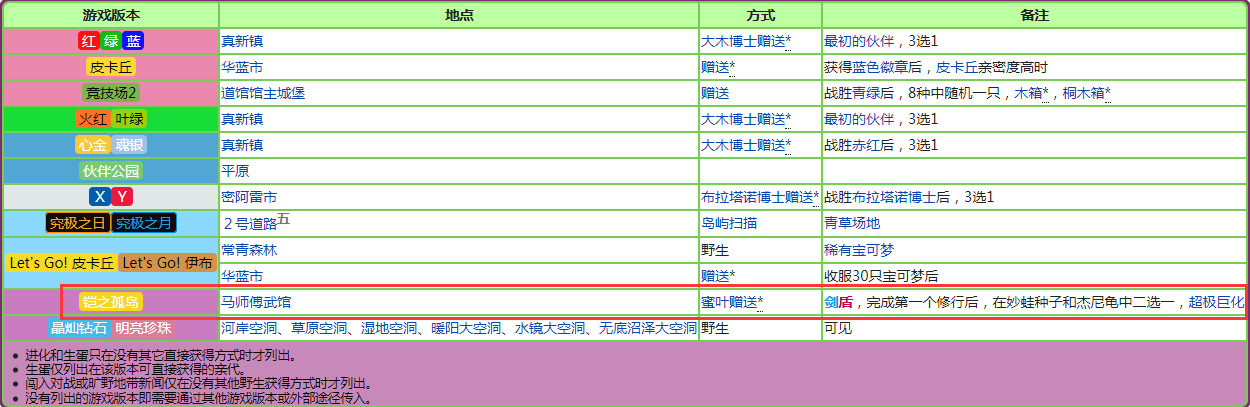The height and width of the screenshot is (407, 1250).
Task: Open the 2号道路 location link
Action: pos(250,223)
